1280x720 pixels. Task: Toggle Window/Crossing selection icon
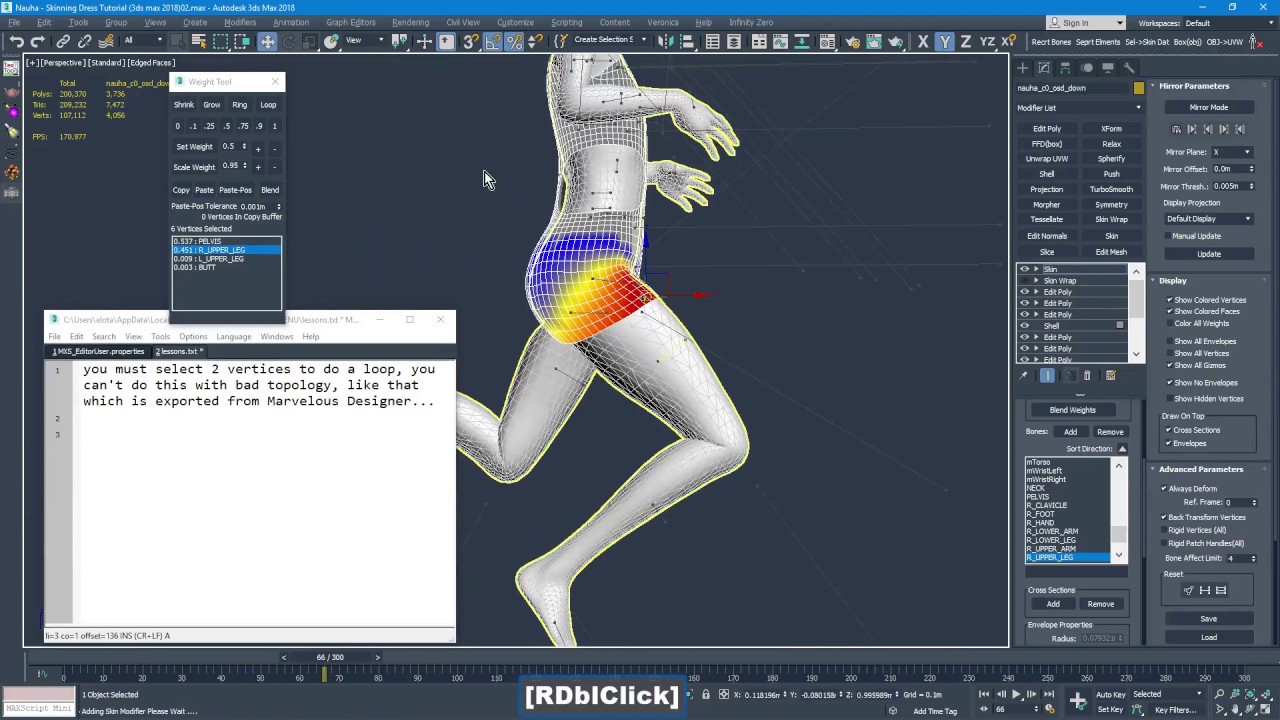(242, 41)
